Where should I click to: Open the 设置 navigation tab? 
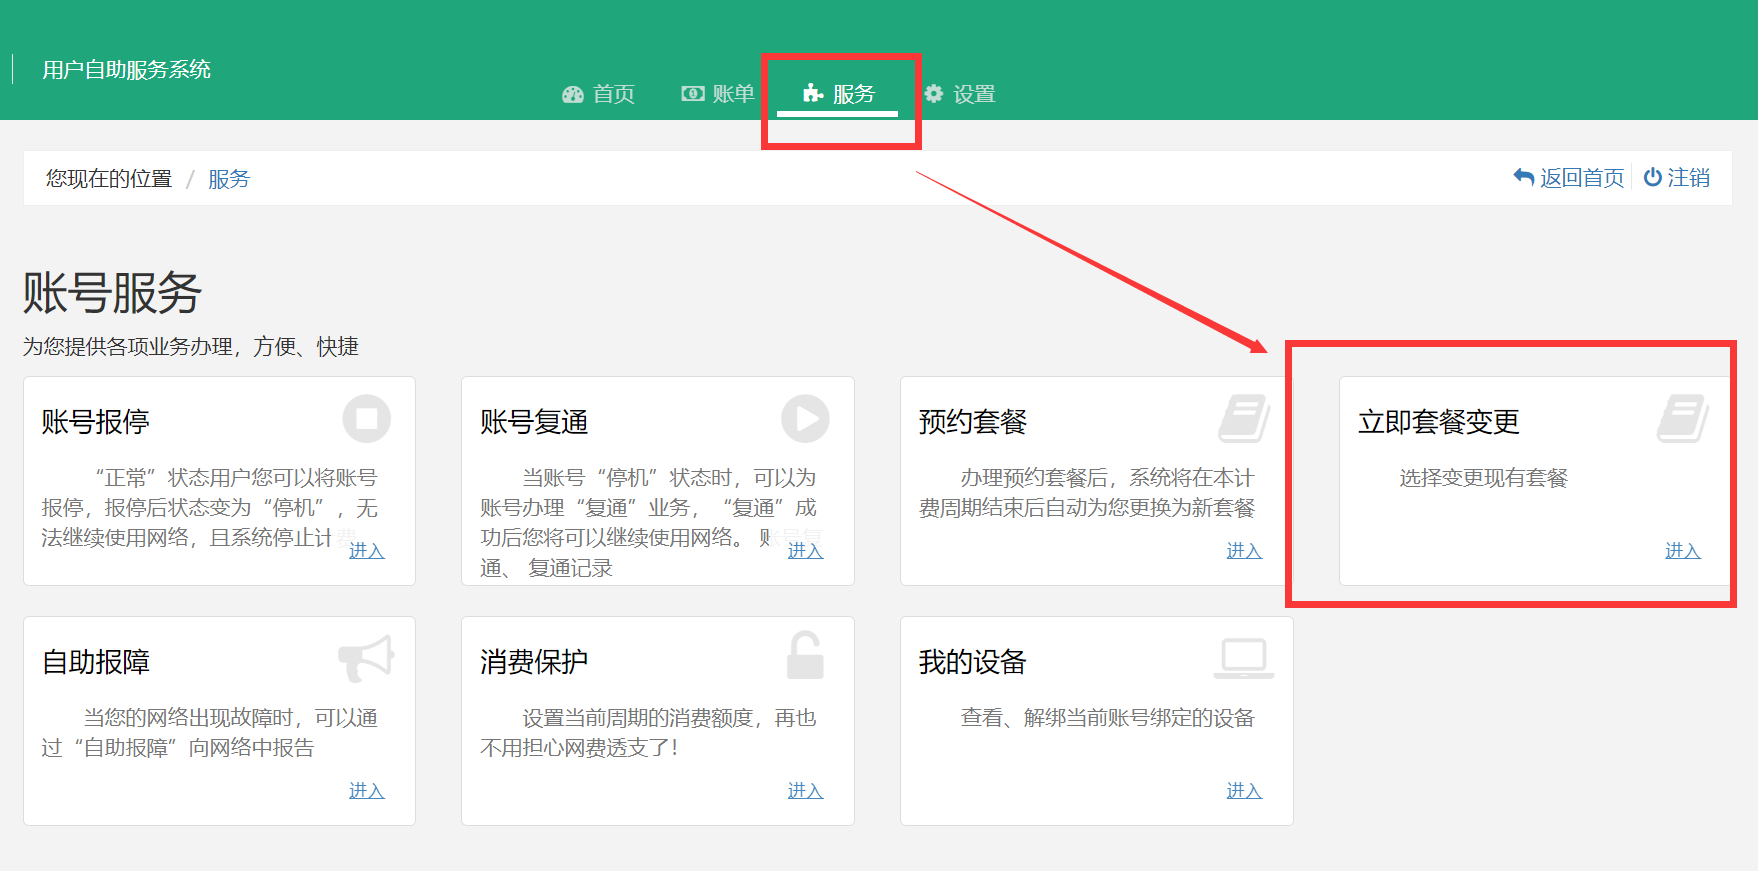pyautogui.click(x=960, y=94)
